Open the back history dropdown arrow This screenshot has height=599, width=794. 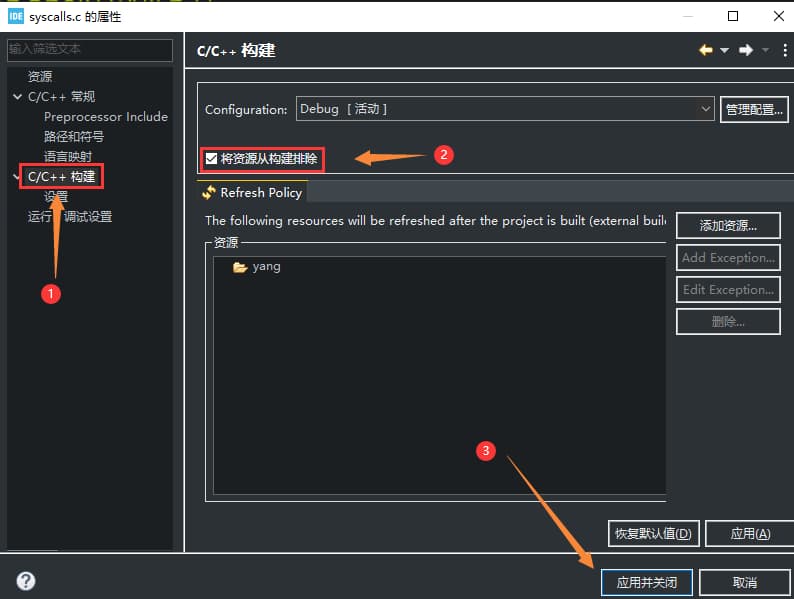click(x=724, y=50)
